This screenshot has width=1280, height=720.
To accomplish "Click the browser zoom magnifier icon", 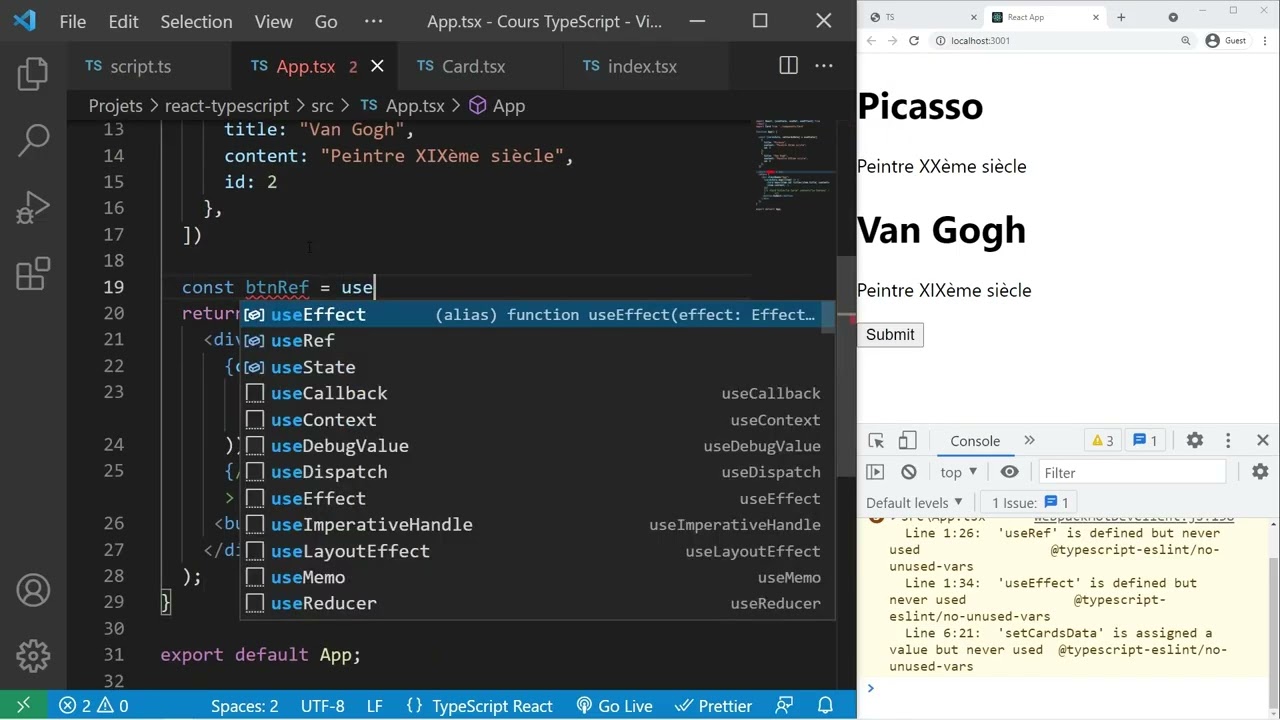I will click(x=1186, y=41).
